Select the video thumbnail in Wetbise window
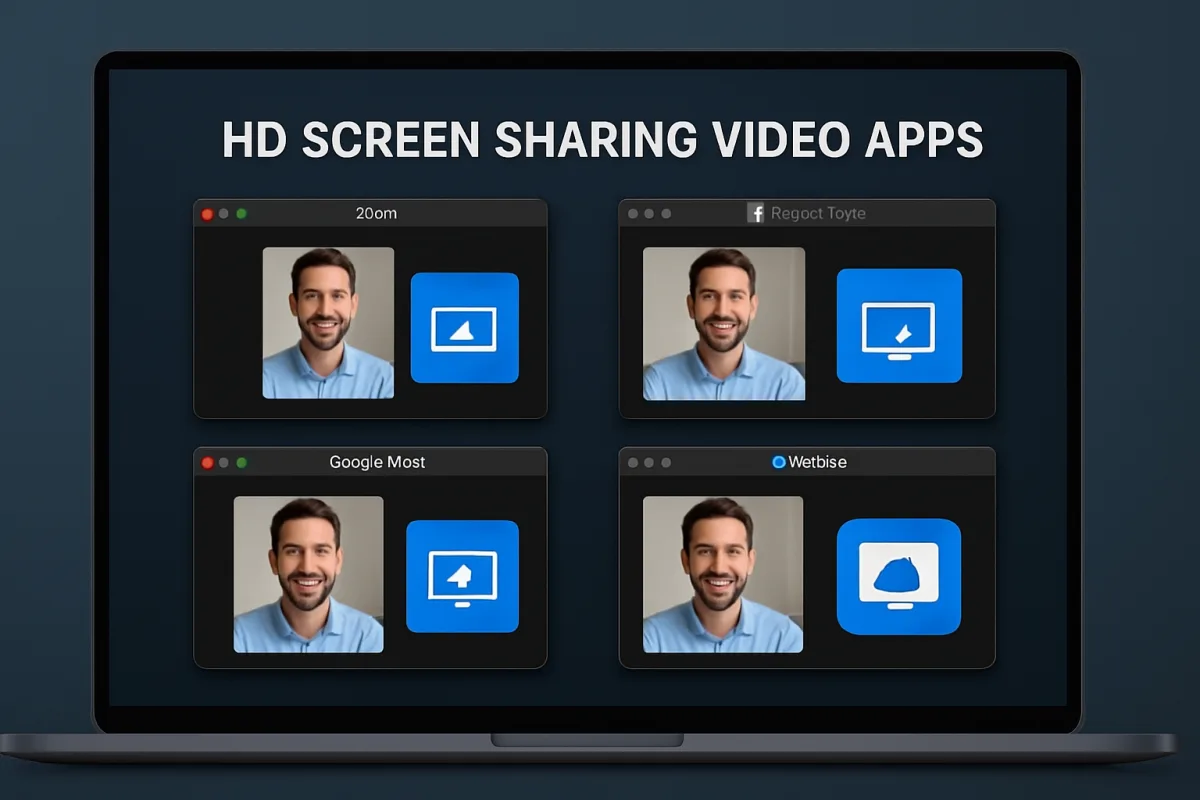The image size is (1200, 800). (x=723, y=575)
